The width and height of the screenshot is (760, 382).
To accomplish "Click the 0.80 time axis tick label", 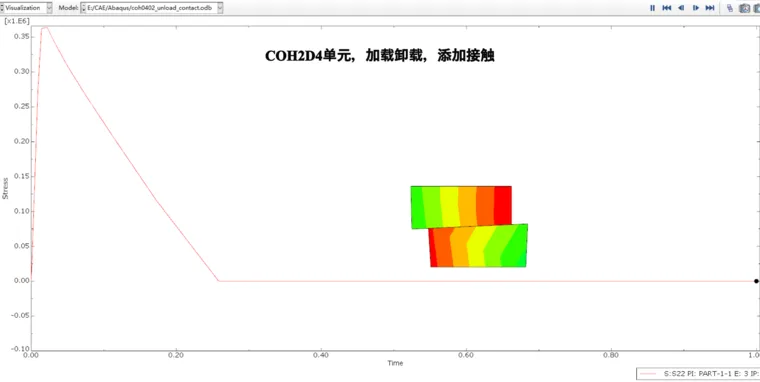I will [x=611, y=355].
